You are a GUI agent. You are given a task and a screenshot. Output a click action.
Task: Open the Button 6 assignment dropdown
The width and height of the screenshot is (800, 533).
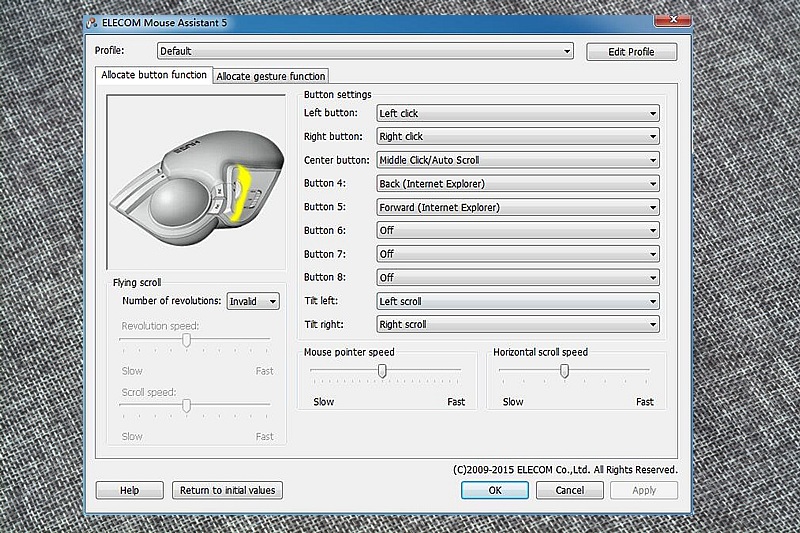click(x=517, y=231)
